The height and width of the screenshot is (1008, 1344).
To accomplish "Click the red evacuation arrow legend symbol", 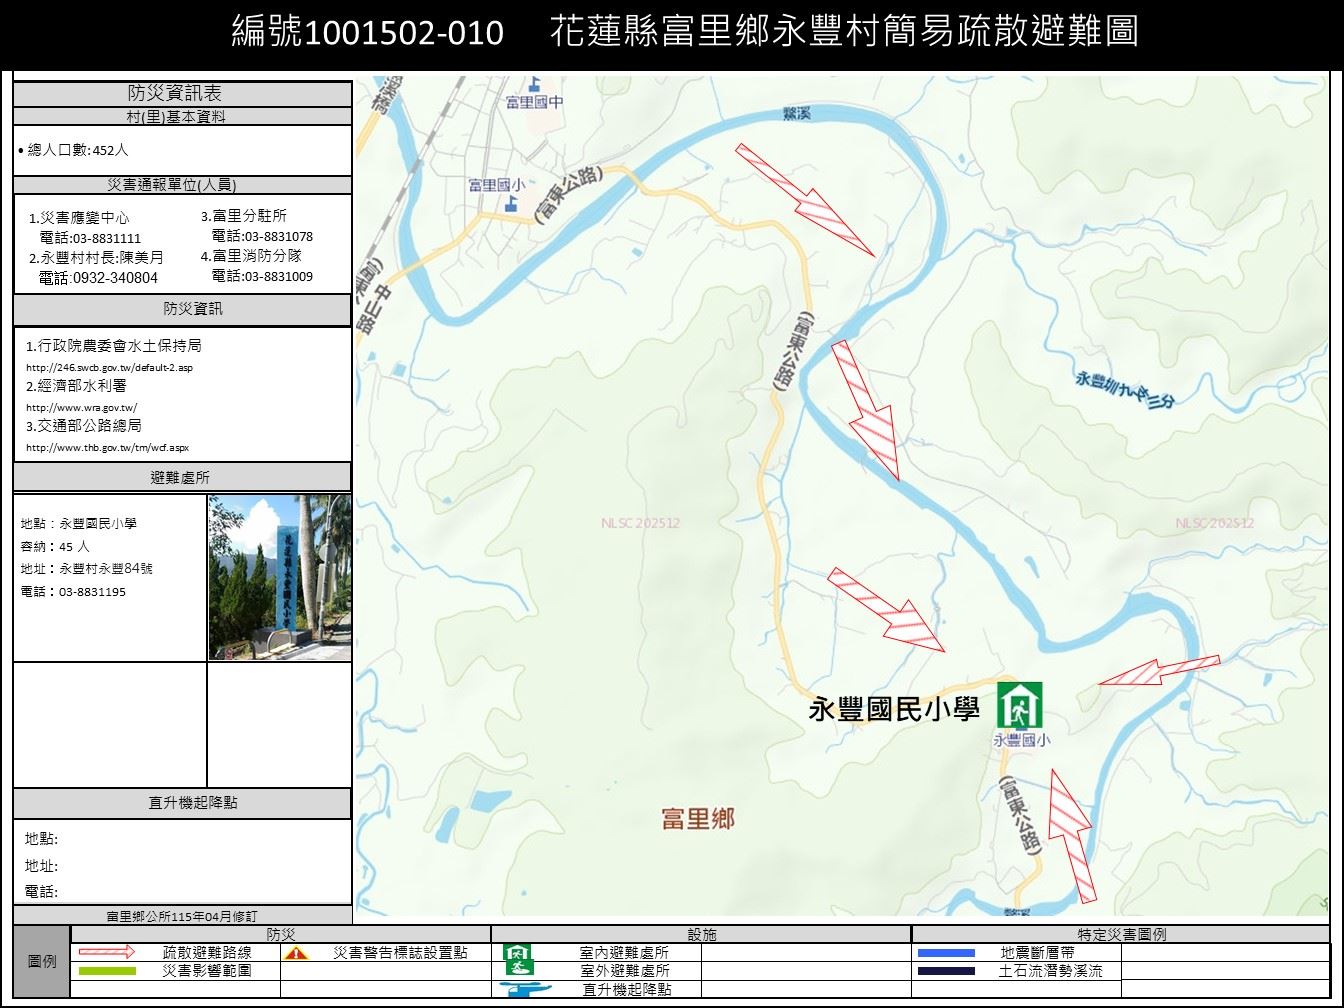I will [x=106, y=952].
